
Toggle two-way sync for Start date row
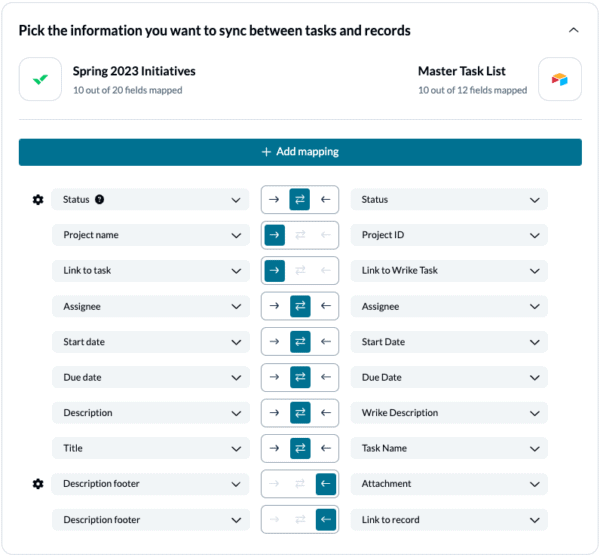pos(300,342)
